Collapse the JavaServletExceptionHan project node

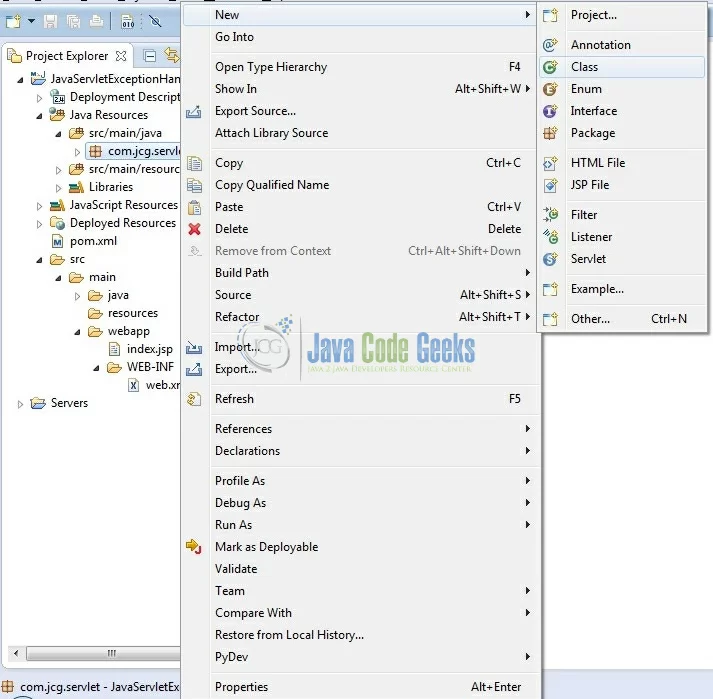click(x=20, y=80)
